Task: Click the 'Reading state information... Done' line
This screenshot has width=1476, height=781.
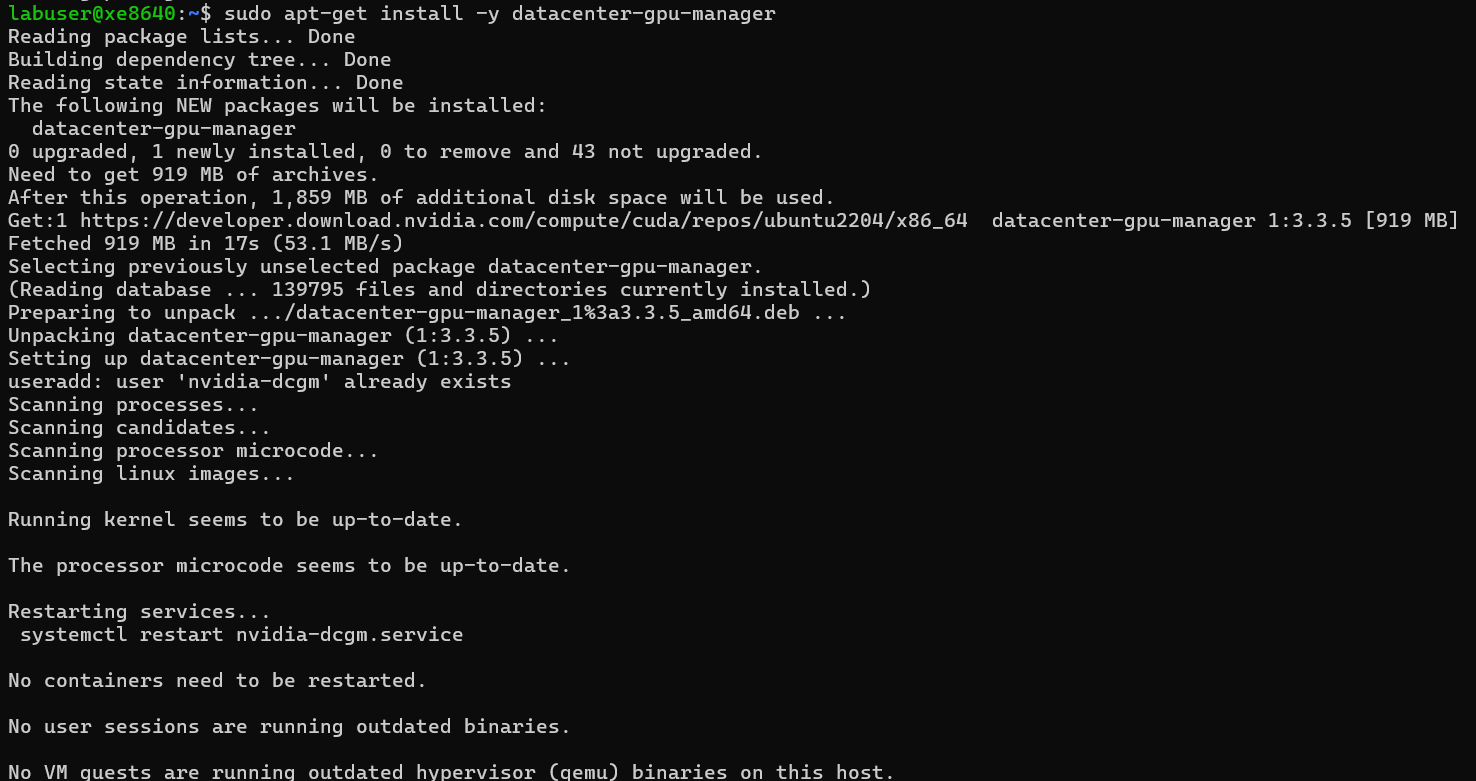Action: (205, 83)
